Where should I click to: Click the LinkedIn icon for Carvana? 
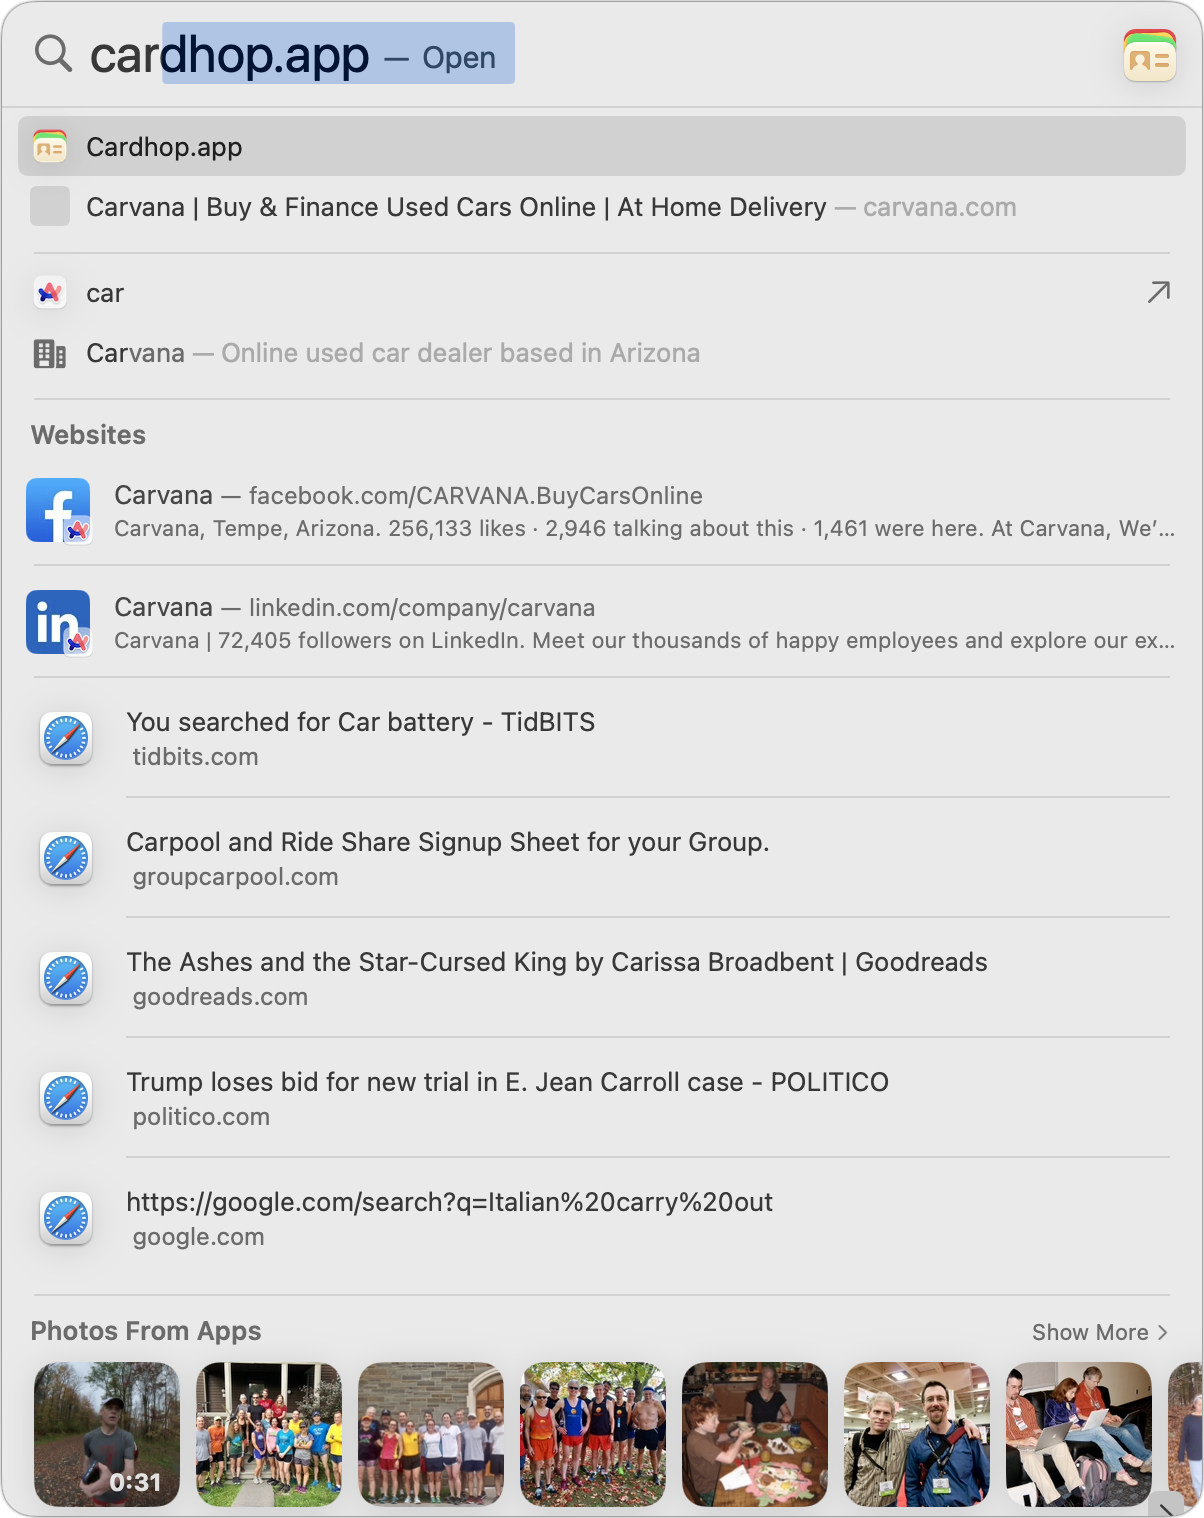pyautogui.click(x=58, y=622)
